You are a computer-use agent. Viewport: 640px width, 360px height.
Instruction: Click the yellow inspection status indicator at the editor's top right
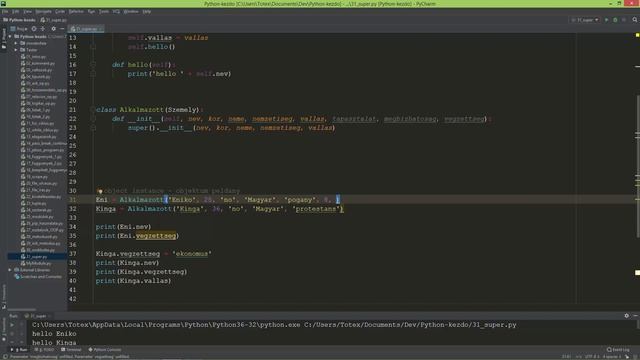(x=637, y=36)
